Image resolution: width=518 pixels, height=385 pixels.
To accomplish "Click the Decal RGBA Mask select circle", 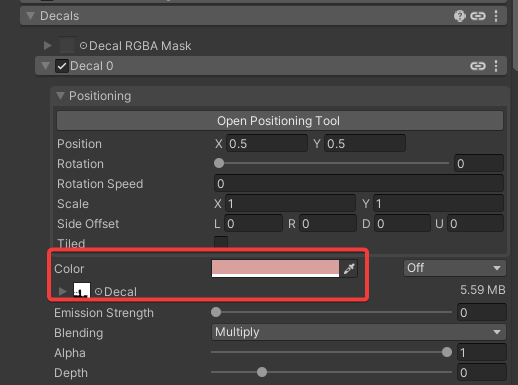I will pos(83,46).
